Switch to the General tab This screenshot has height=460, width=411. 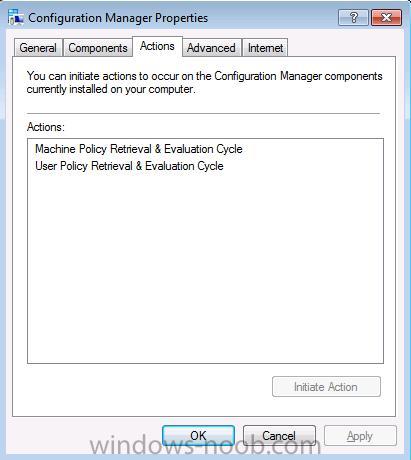[x=38, y=48]
